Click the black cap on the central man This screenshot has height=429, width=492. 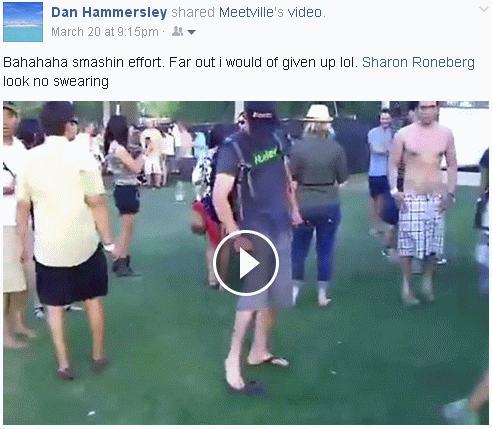tap(261, 111)
